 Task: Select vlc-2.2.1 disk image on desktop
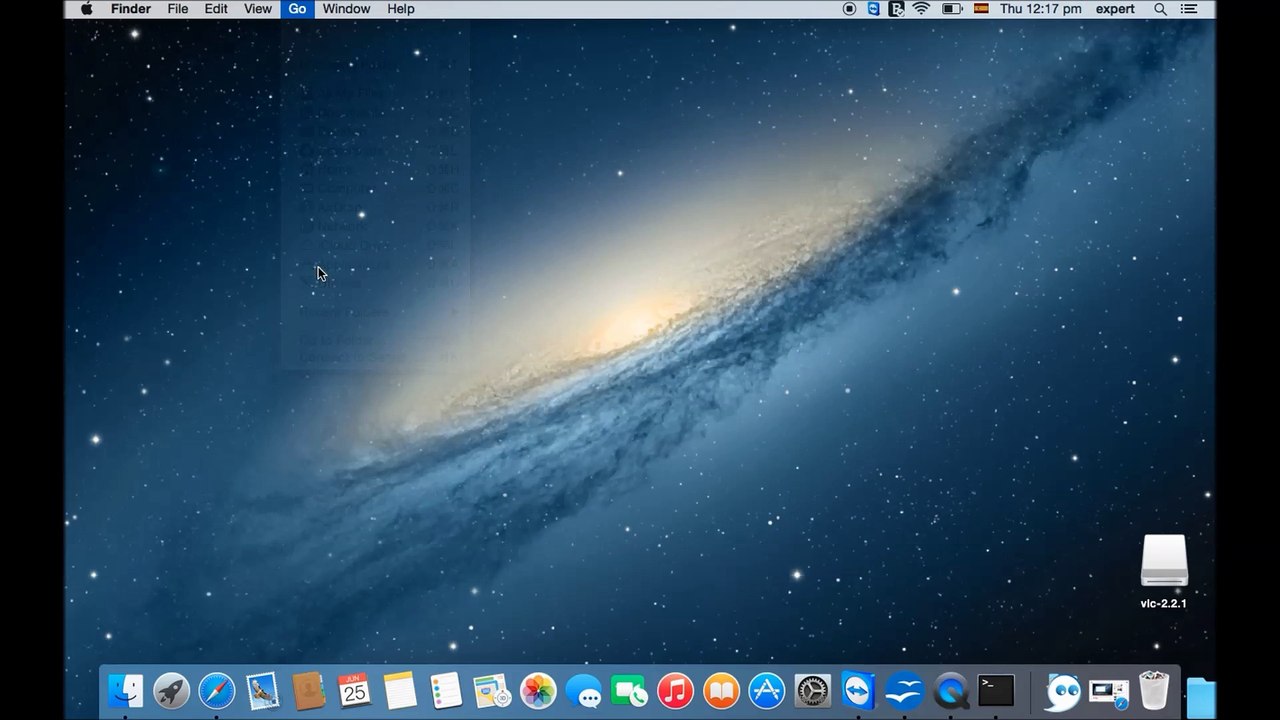(1164, 572)
